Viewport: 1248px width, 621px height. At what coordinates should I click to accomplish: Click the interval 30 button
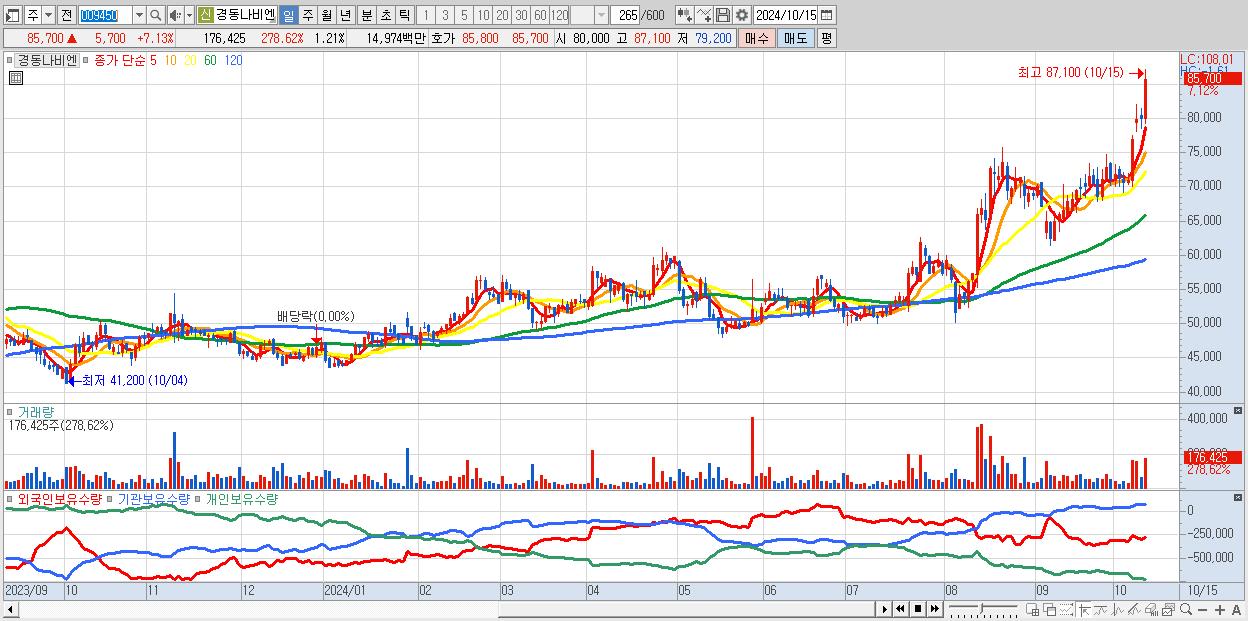pyautogui.click(x=521, y=15)
